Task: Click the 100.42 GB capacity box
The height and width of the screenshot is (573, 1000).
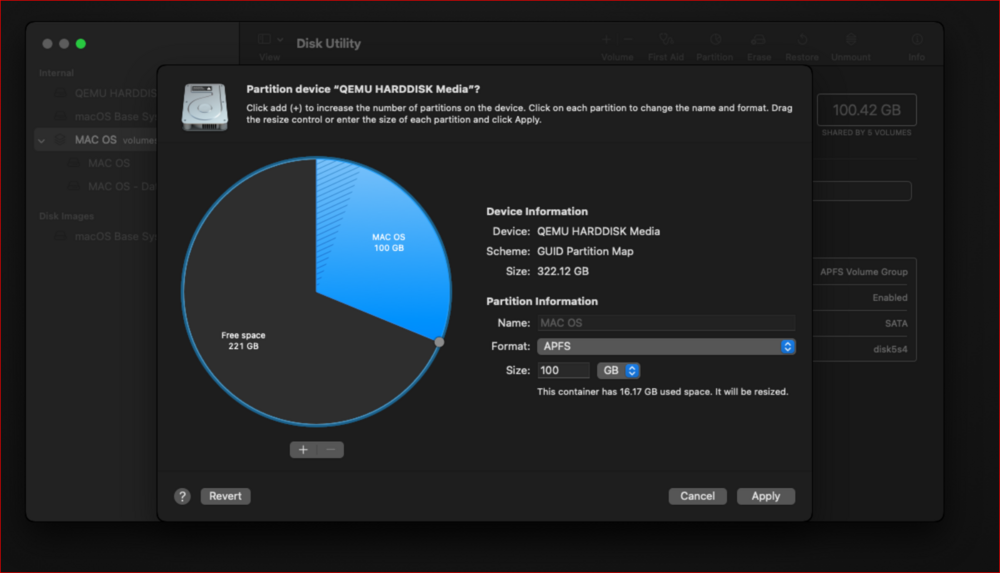Action: [866, 110]
